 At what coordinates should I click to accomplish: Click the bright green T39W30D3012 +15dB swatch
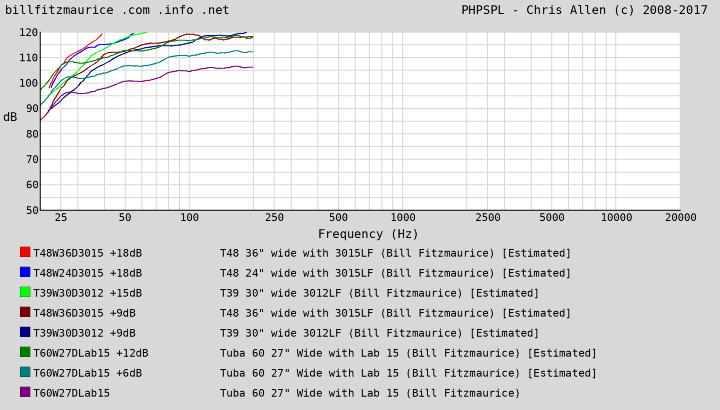tap(25, 292)
